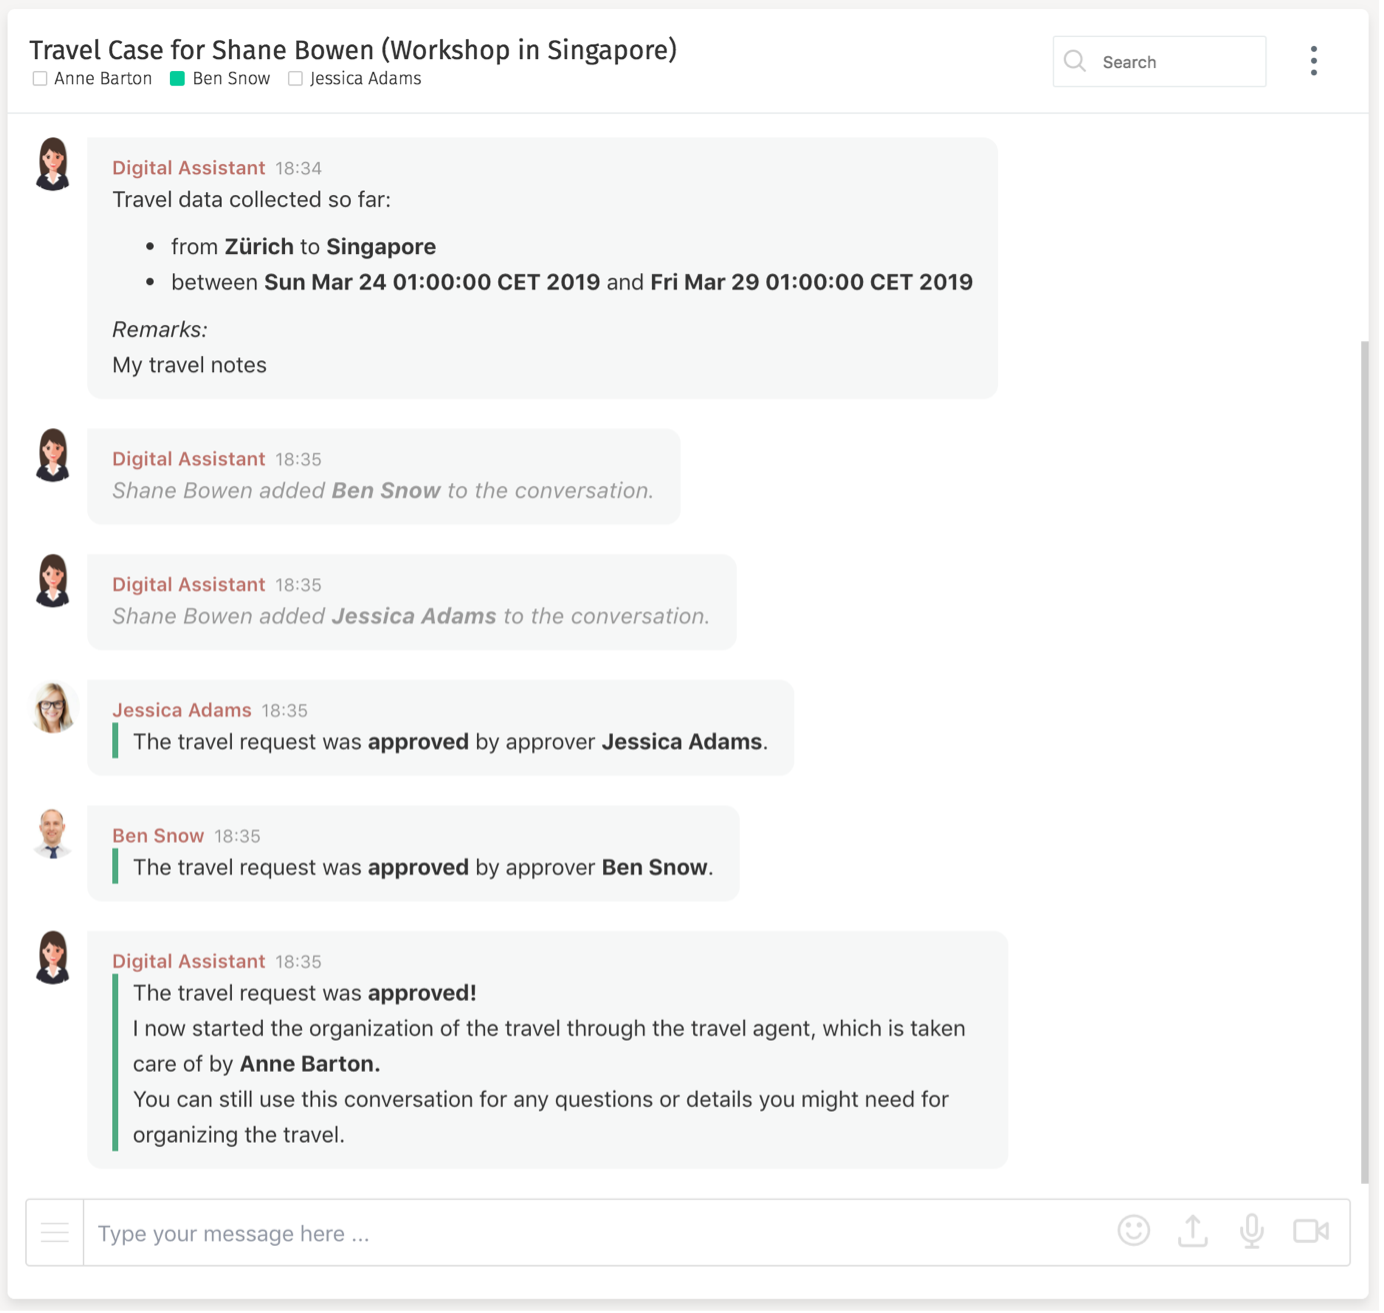Click the Ben Snow sender name
Image resolution: width=1384 pixels, height=1313 pixels.
(x=157, y=835)
